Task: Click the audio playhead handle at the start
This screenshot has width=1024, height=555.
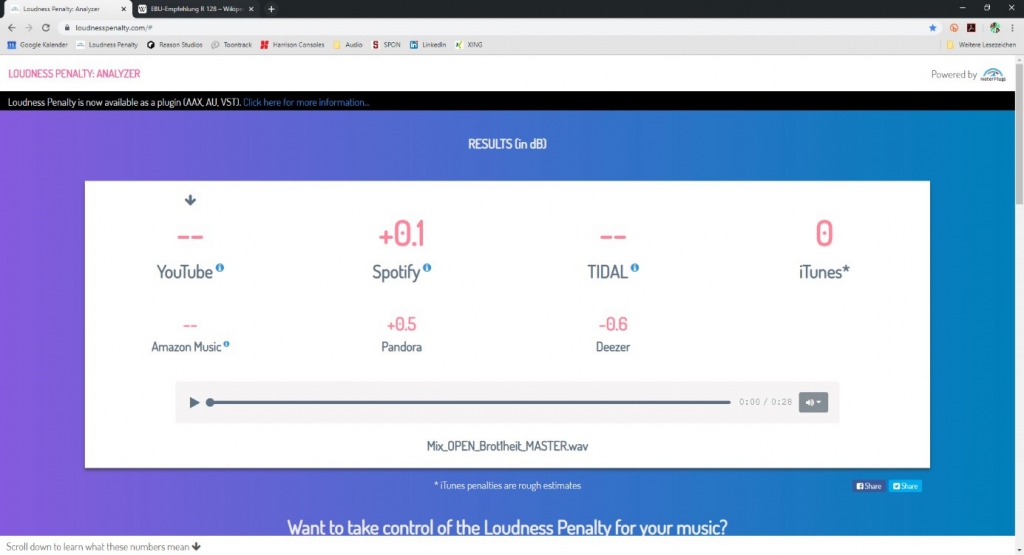Action: (x=210, y=402)
